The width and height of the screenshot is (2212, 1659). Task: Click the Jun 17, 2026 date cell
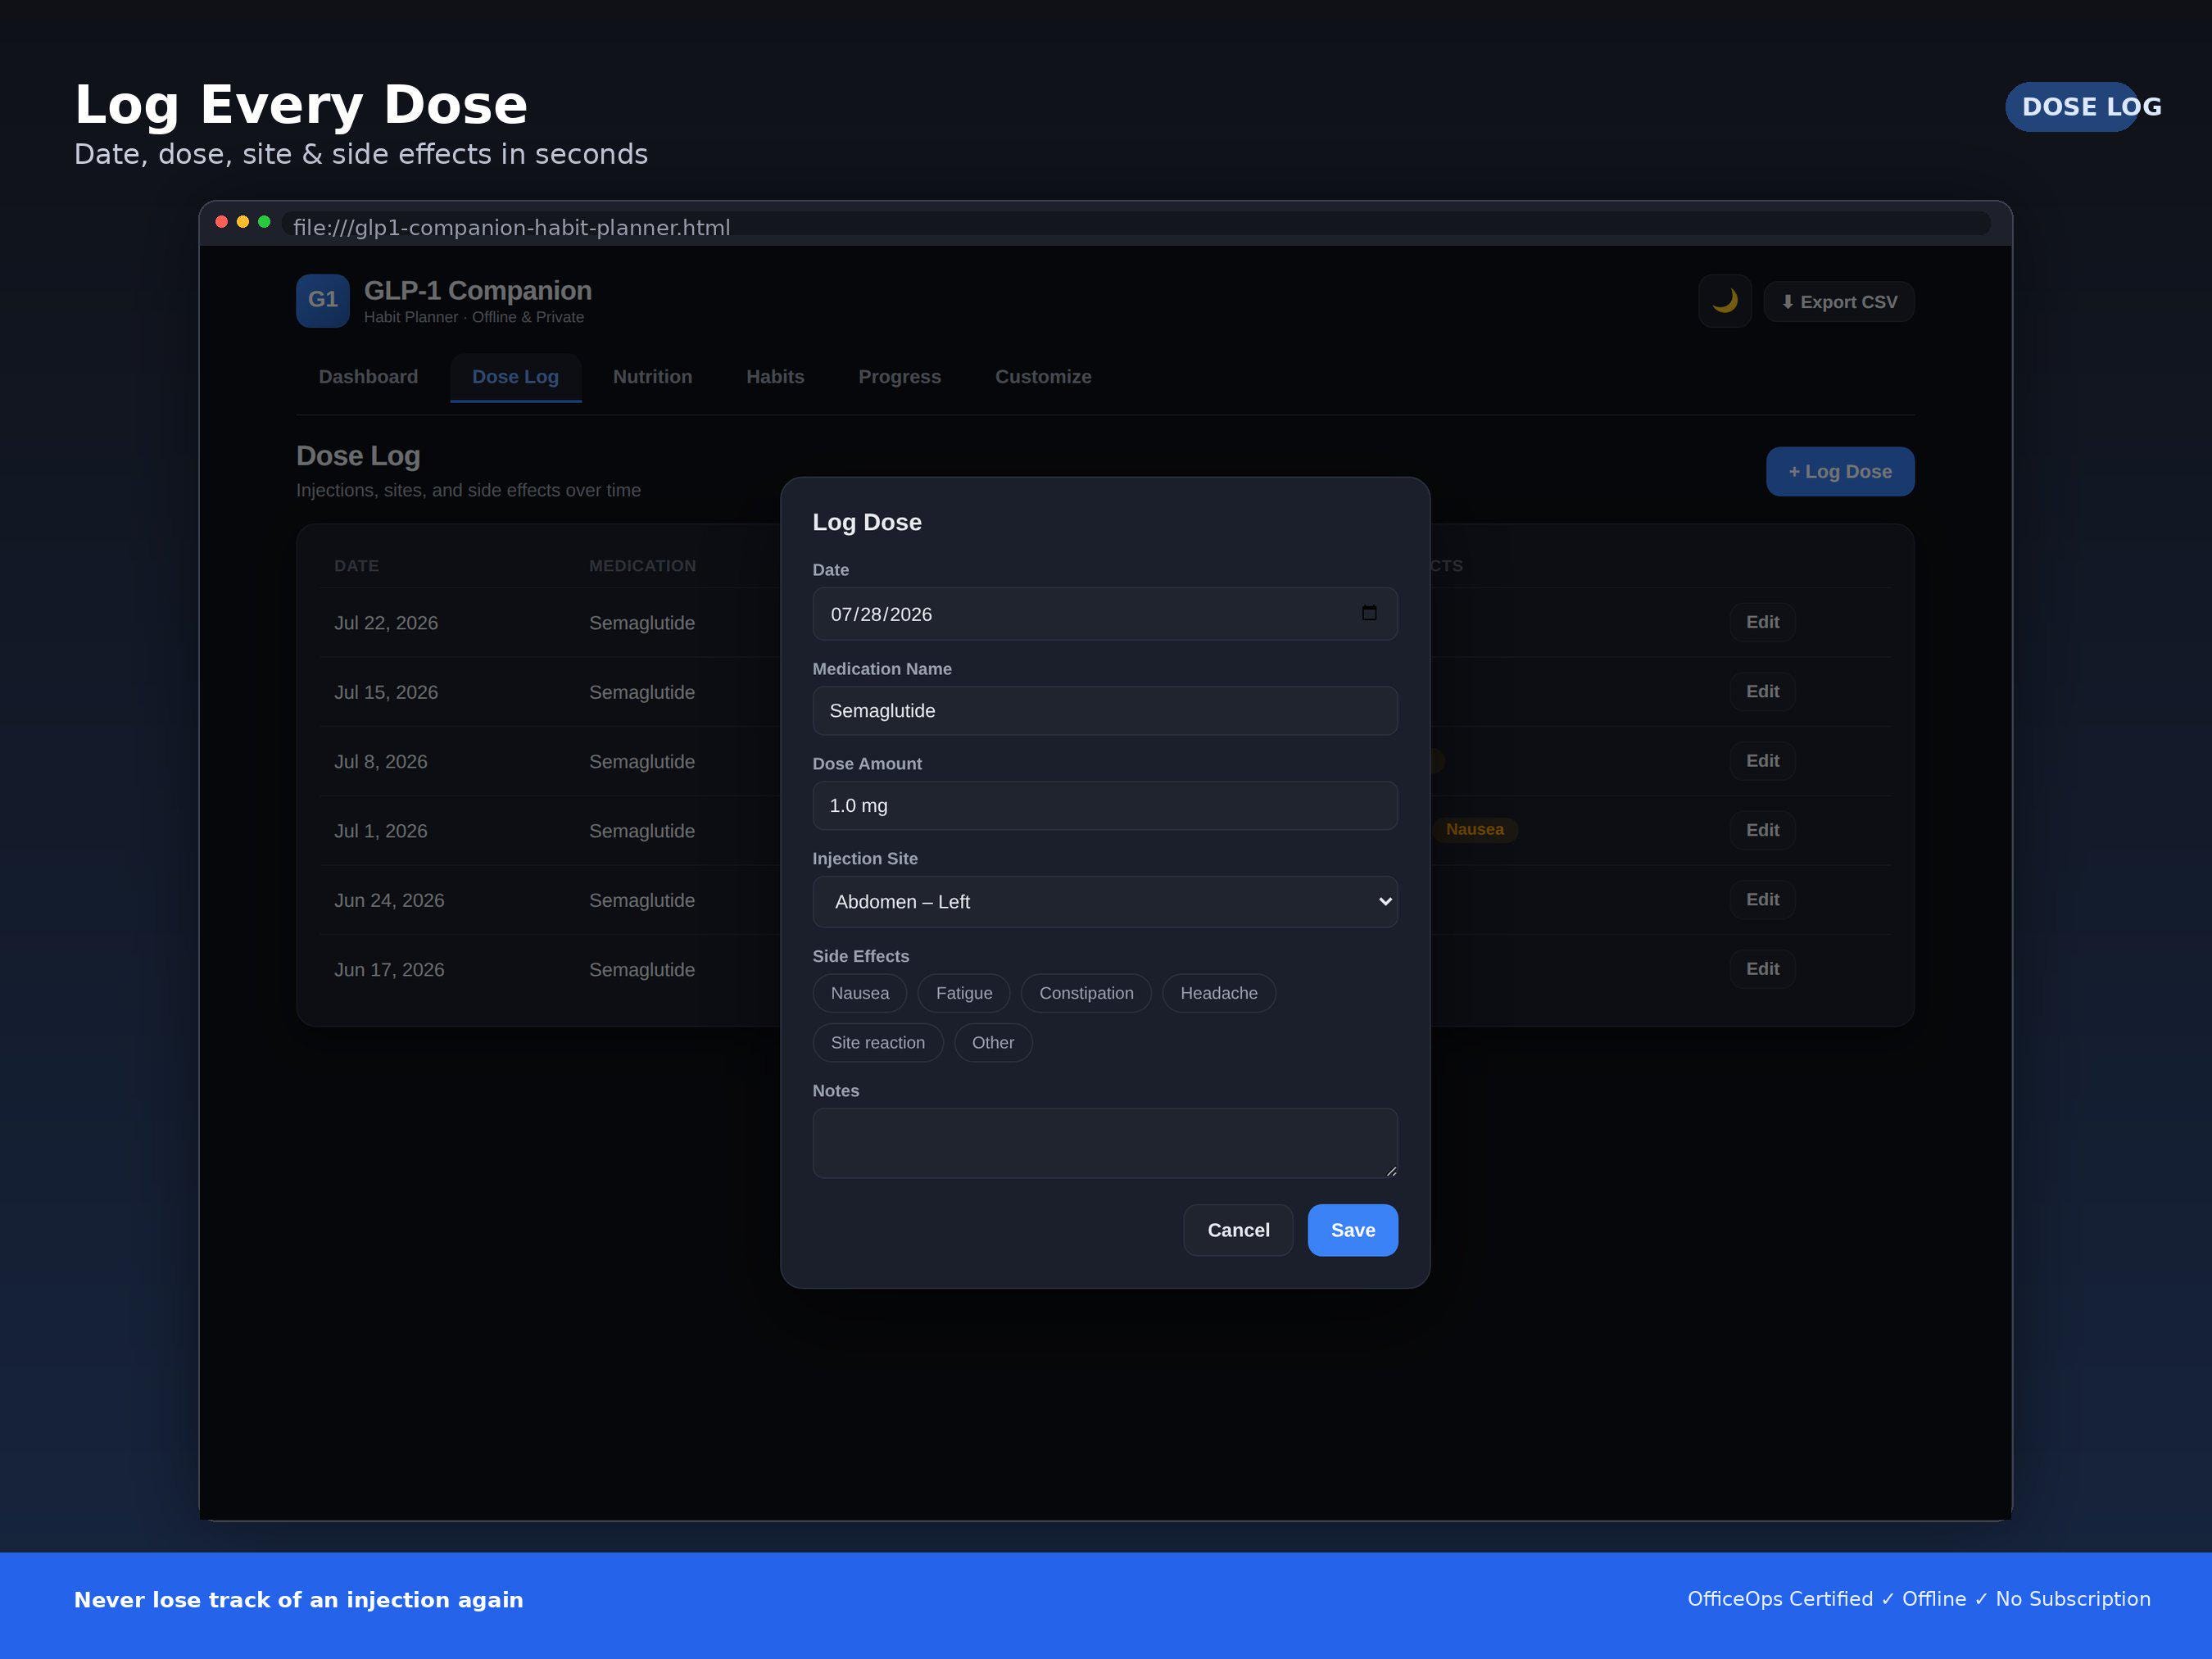click(389, 970)
